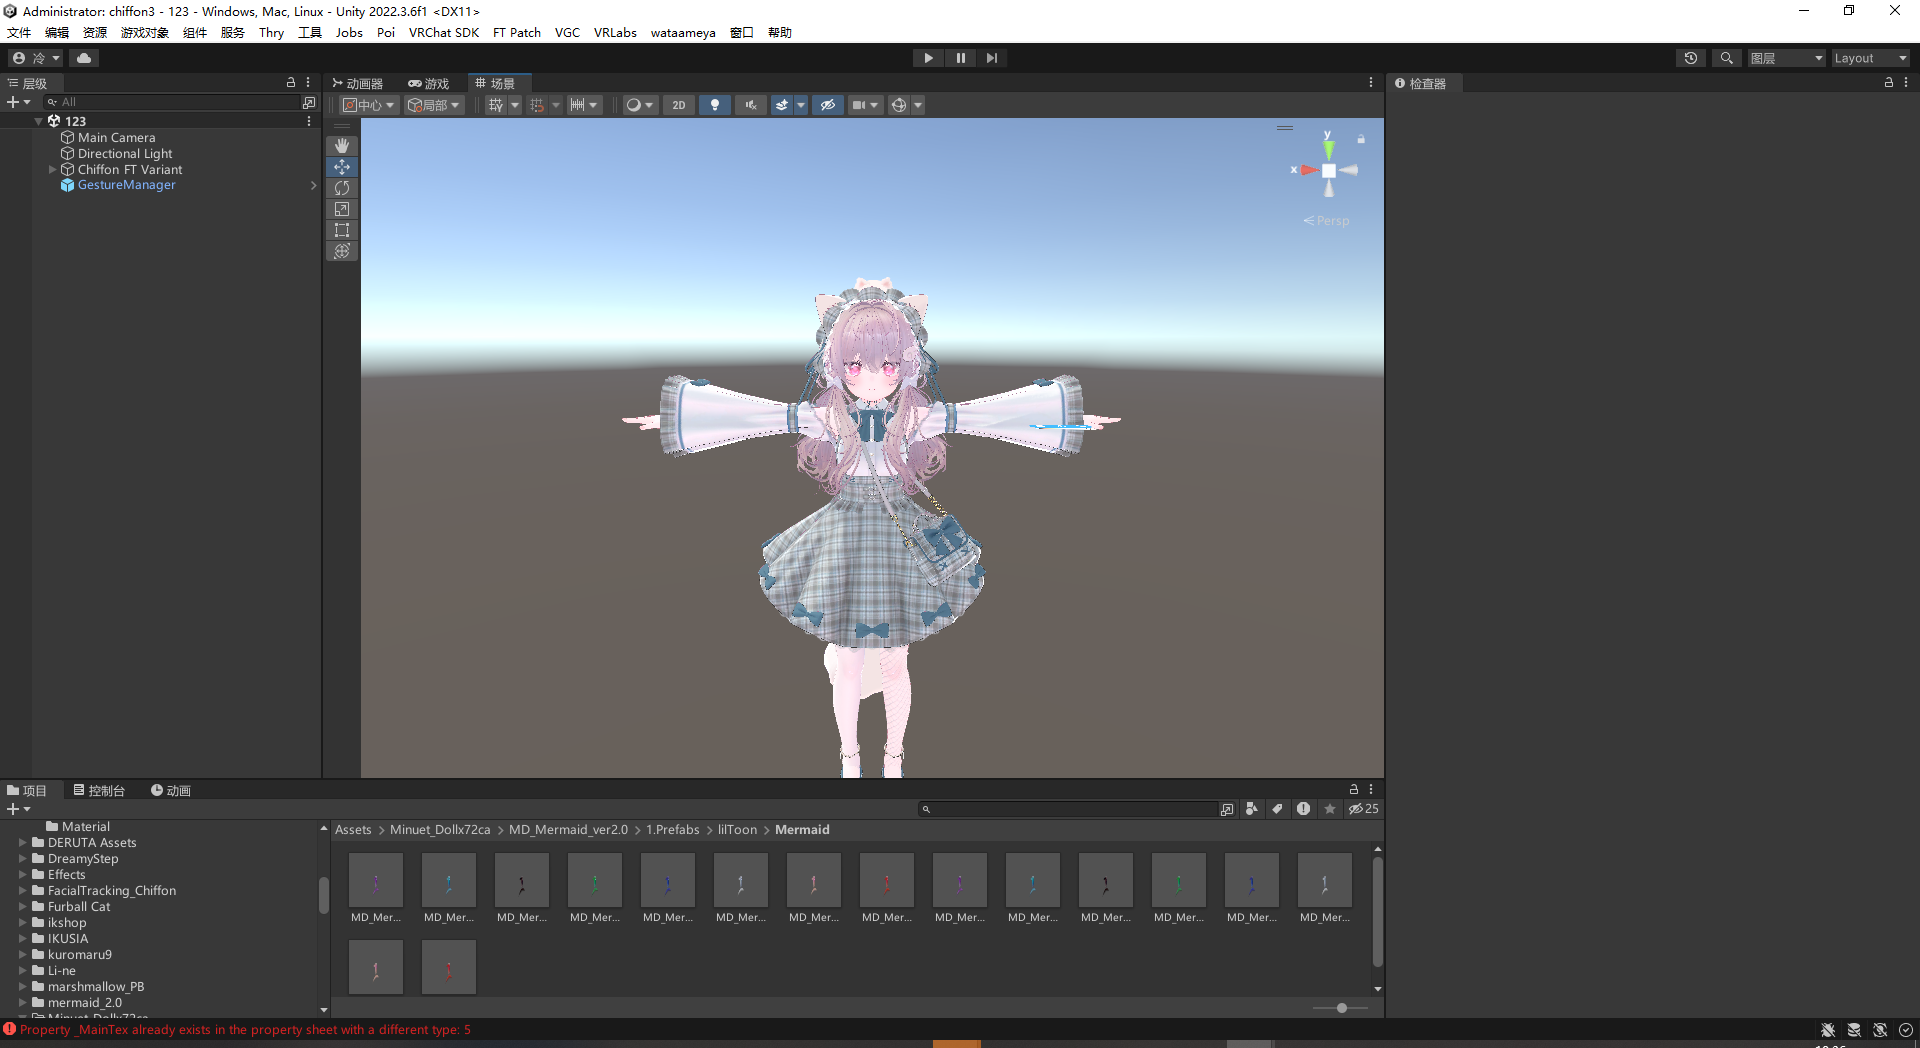Image resolution: width=1920 pixels, height=1048 pixels.
Task: Open the shading draw mode dropdown
Action: [x=639, y=105]
